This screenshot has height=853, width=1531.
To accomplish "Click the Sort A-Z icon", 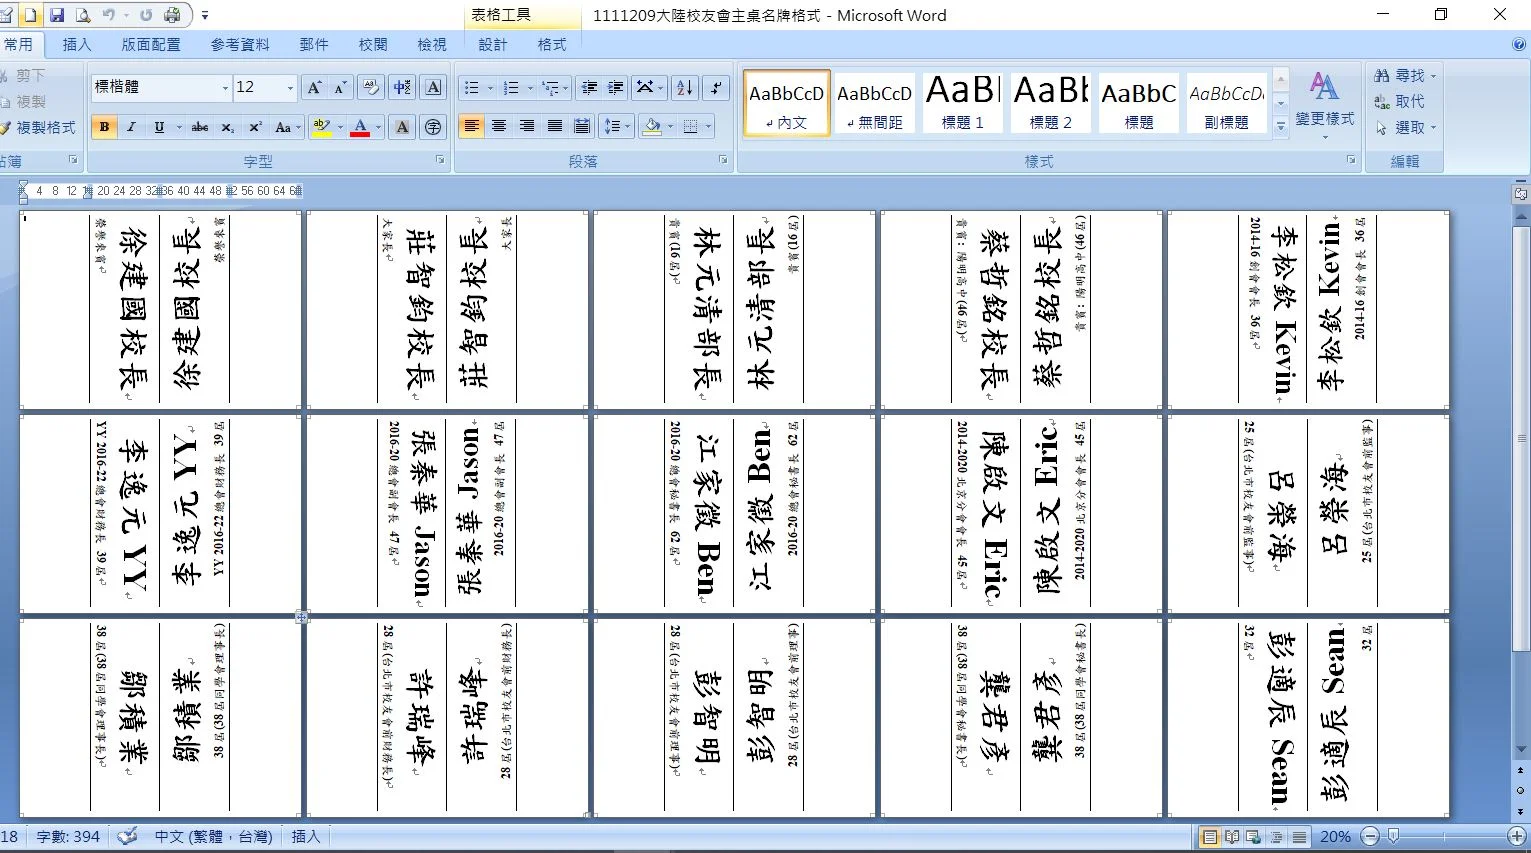I will pos(685,88).
